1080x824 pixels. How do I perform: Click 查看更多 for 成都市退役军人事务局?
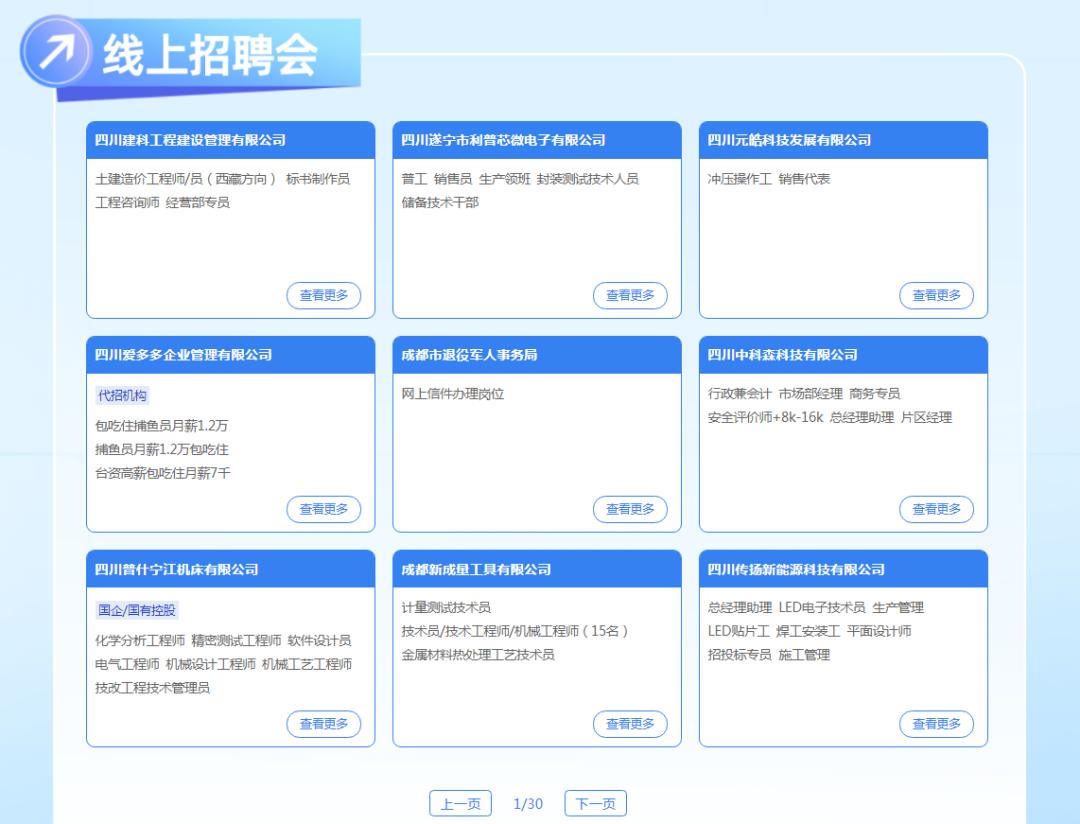point(630,508)
